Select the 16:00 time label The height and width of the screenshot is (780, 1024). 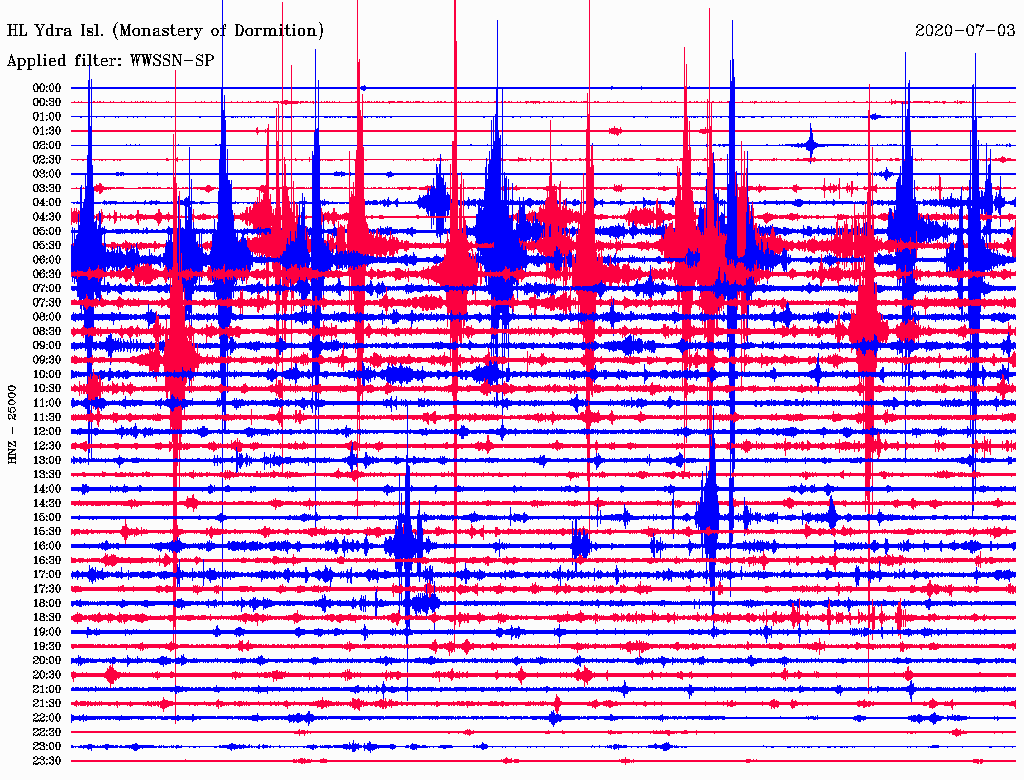pos(47,546)
